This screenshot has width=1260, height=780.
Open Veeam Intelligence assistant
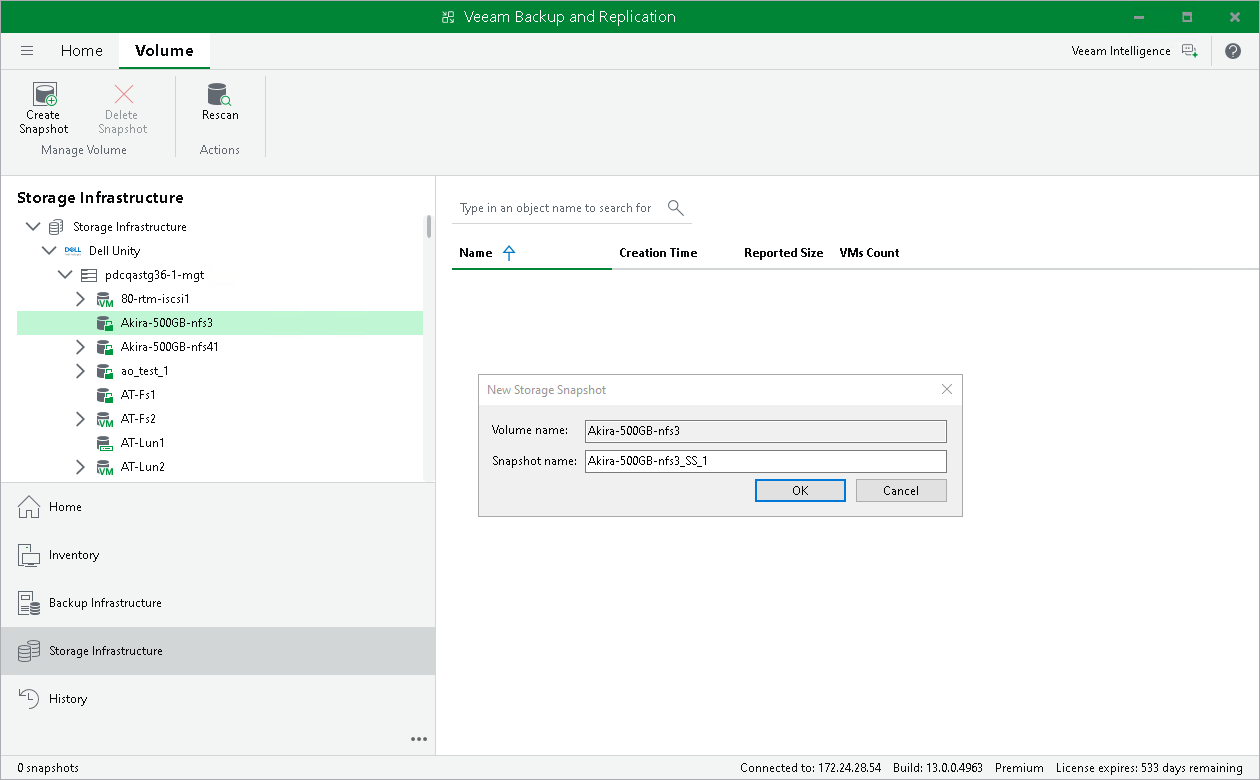[x=1134, y=51]
